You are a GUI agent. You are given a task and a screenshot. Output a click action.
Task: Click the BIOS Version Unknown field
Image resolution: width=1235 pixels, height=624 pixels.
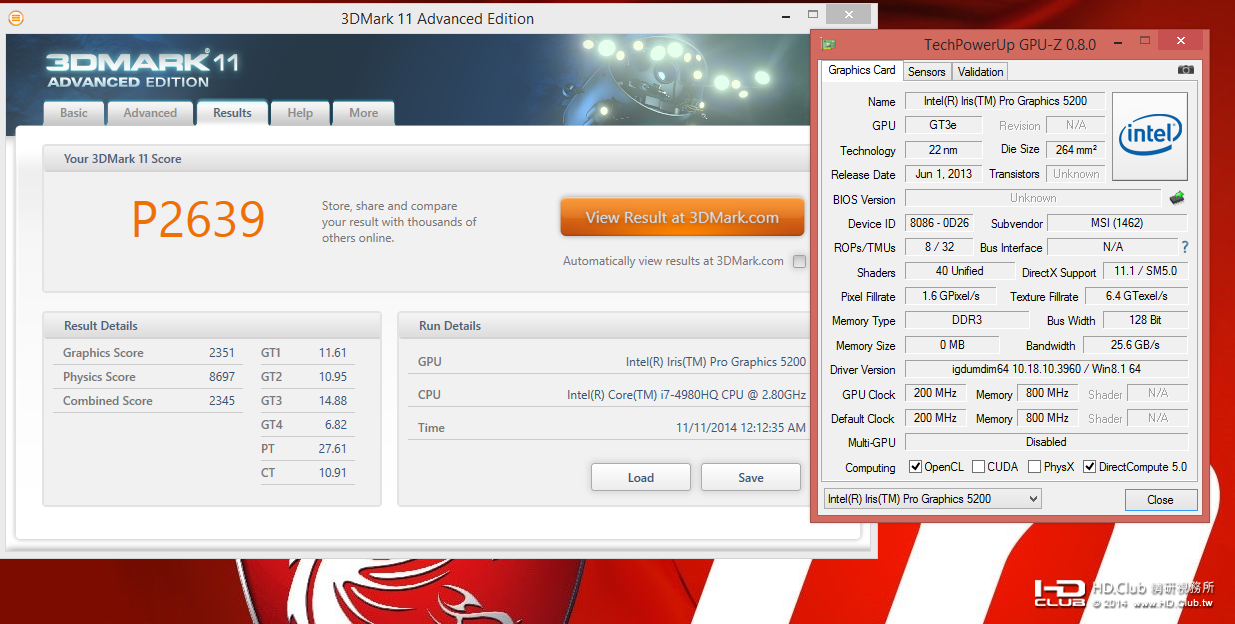coord(1033,198)
